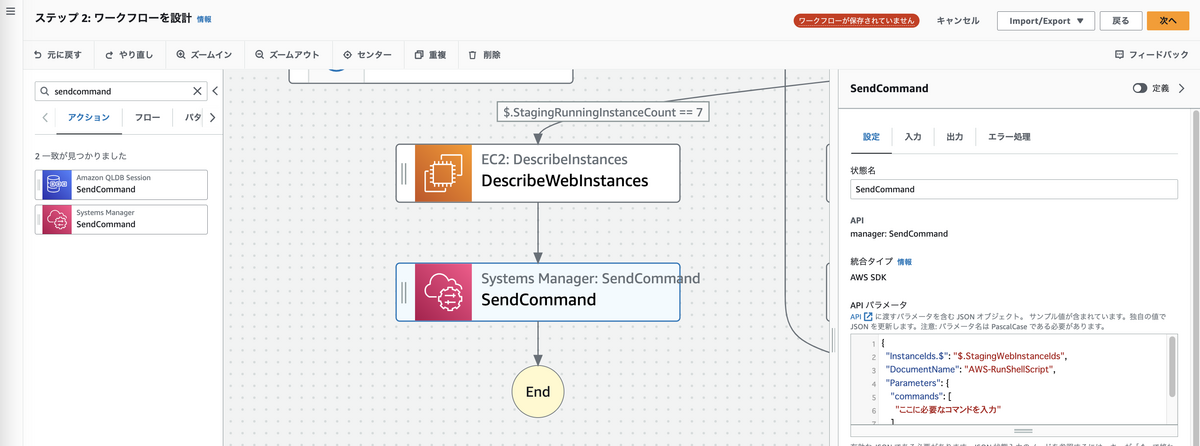Select the Systems Manager SendCommand action icon

pyautogui.click(x=58, y=219)
